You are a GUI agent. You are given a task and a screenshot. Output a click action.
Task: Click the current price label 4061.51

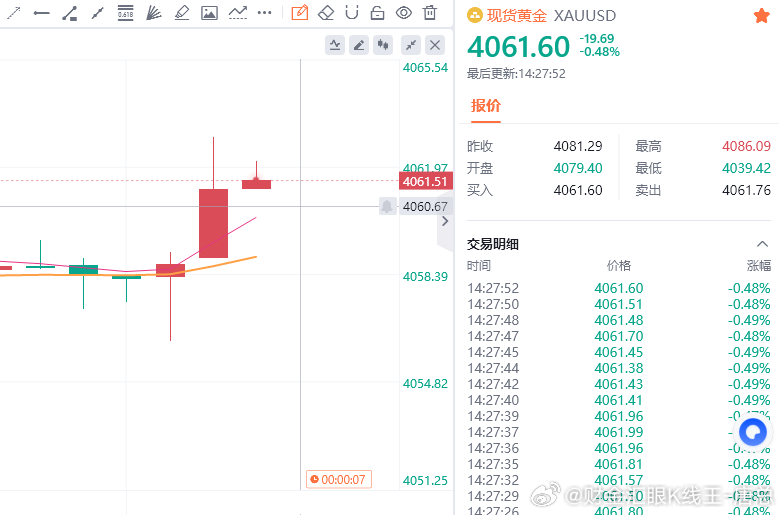425,181
